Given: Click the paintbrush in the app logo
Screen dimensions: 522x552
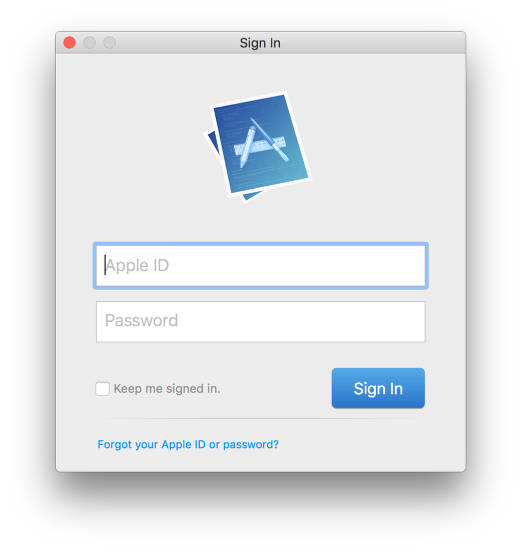Looking at the screenshot, I should [270, 140].
